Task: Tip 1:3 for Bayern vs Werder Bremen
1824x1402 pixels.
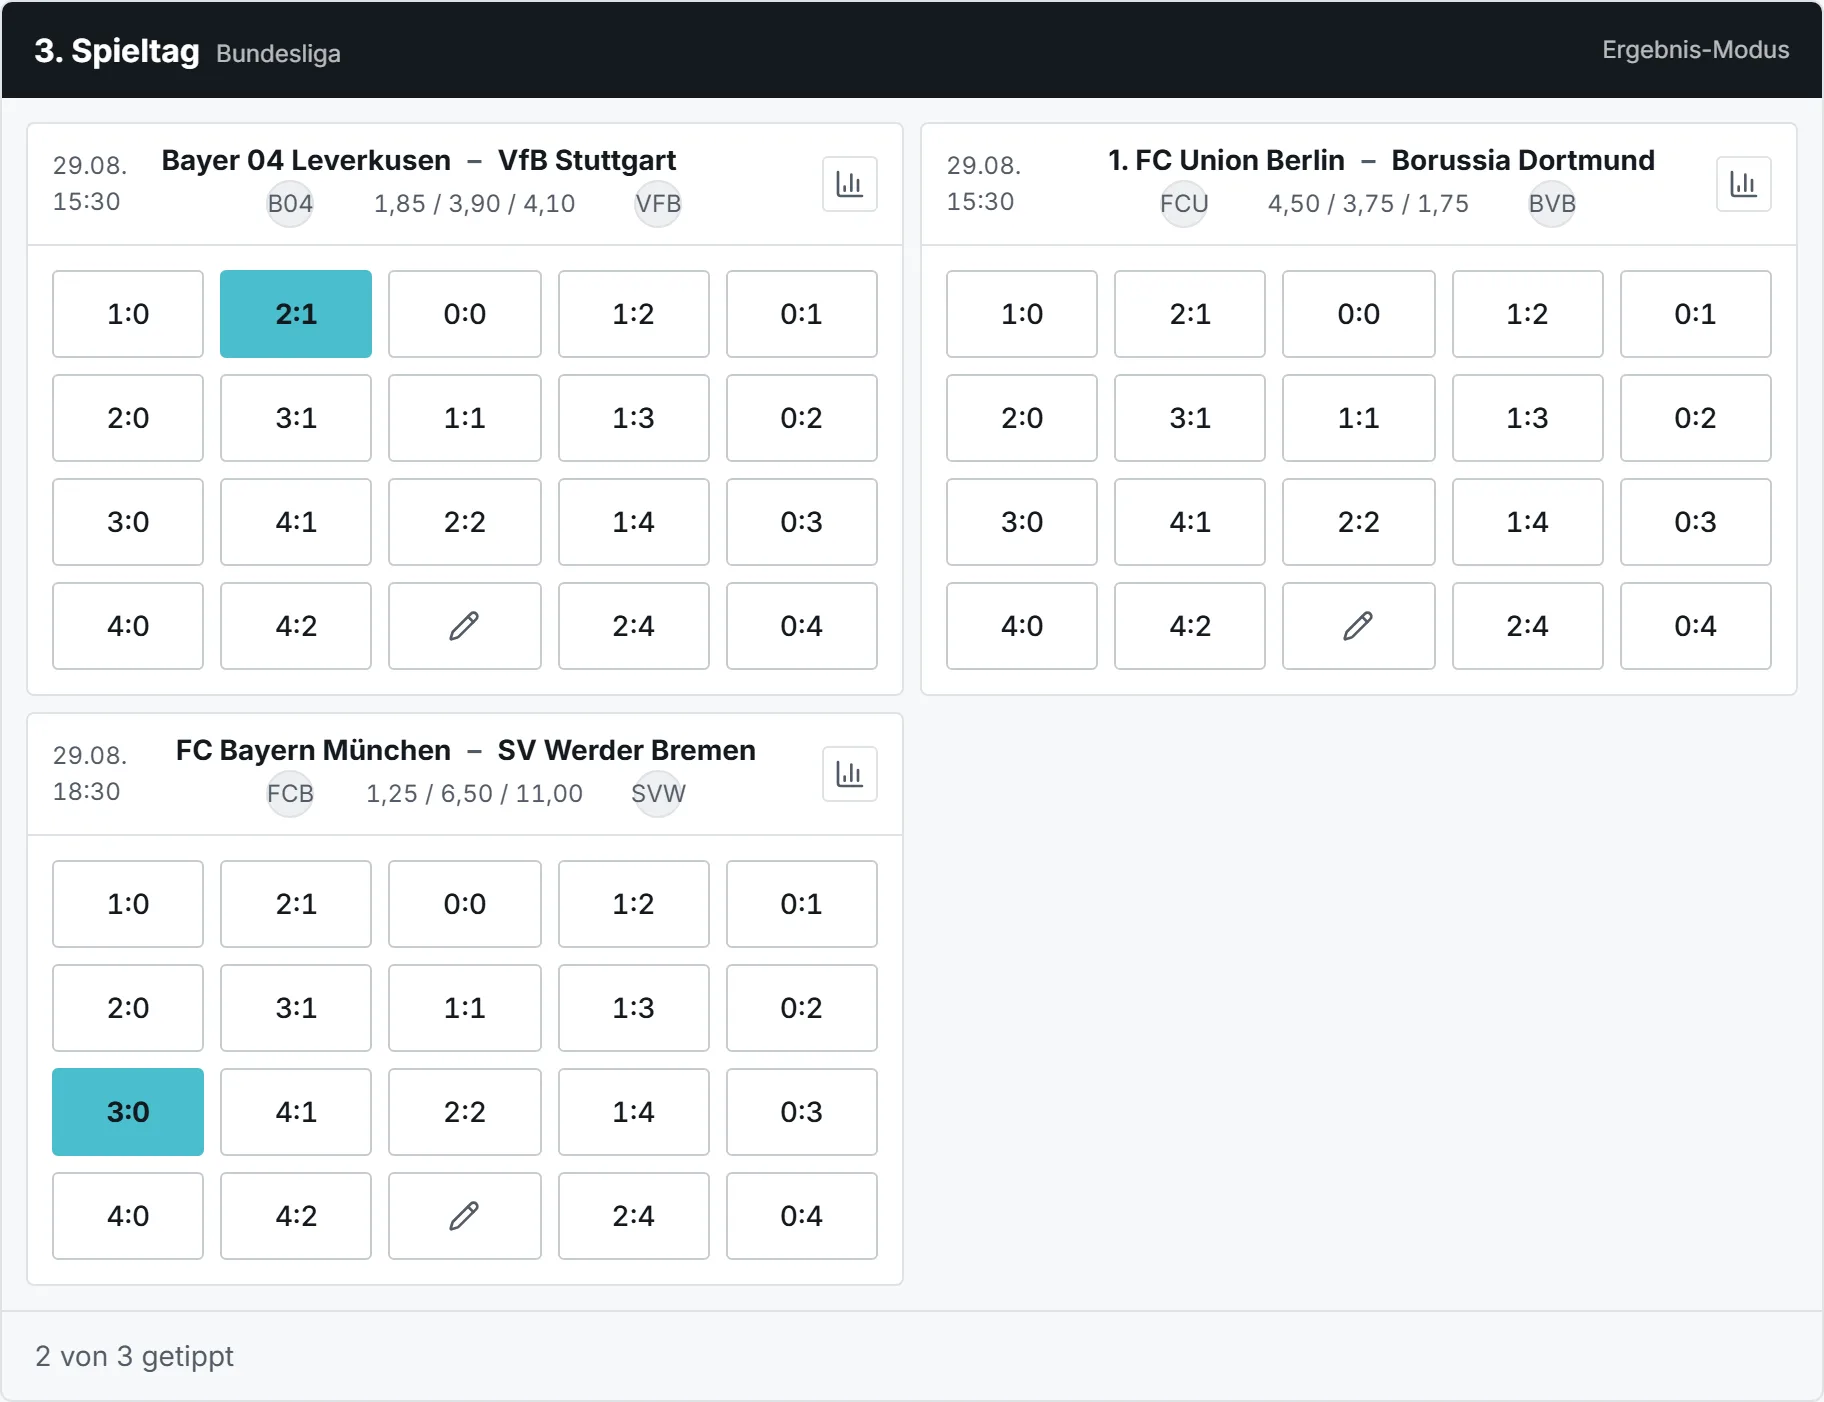Action: click(x=633, y=1008)
